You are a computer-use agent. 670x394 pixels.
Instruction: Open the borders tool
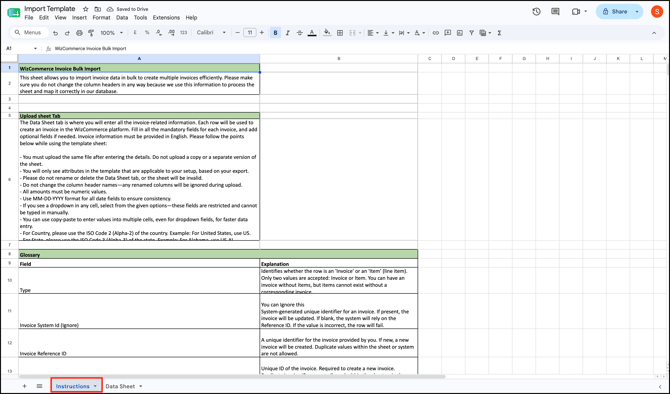[x=340, y=33]
